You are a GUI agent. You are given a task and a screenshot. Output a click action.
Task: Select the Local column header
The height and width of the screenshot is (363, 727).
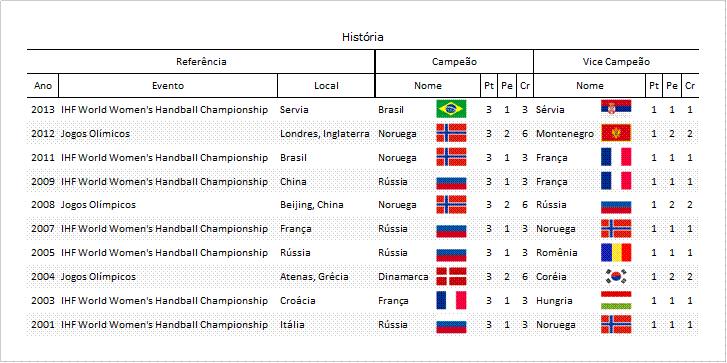pos(326,86)
